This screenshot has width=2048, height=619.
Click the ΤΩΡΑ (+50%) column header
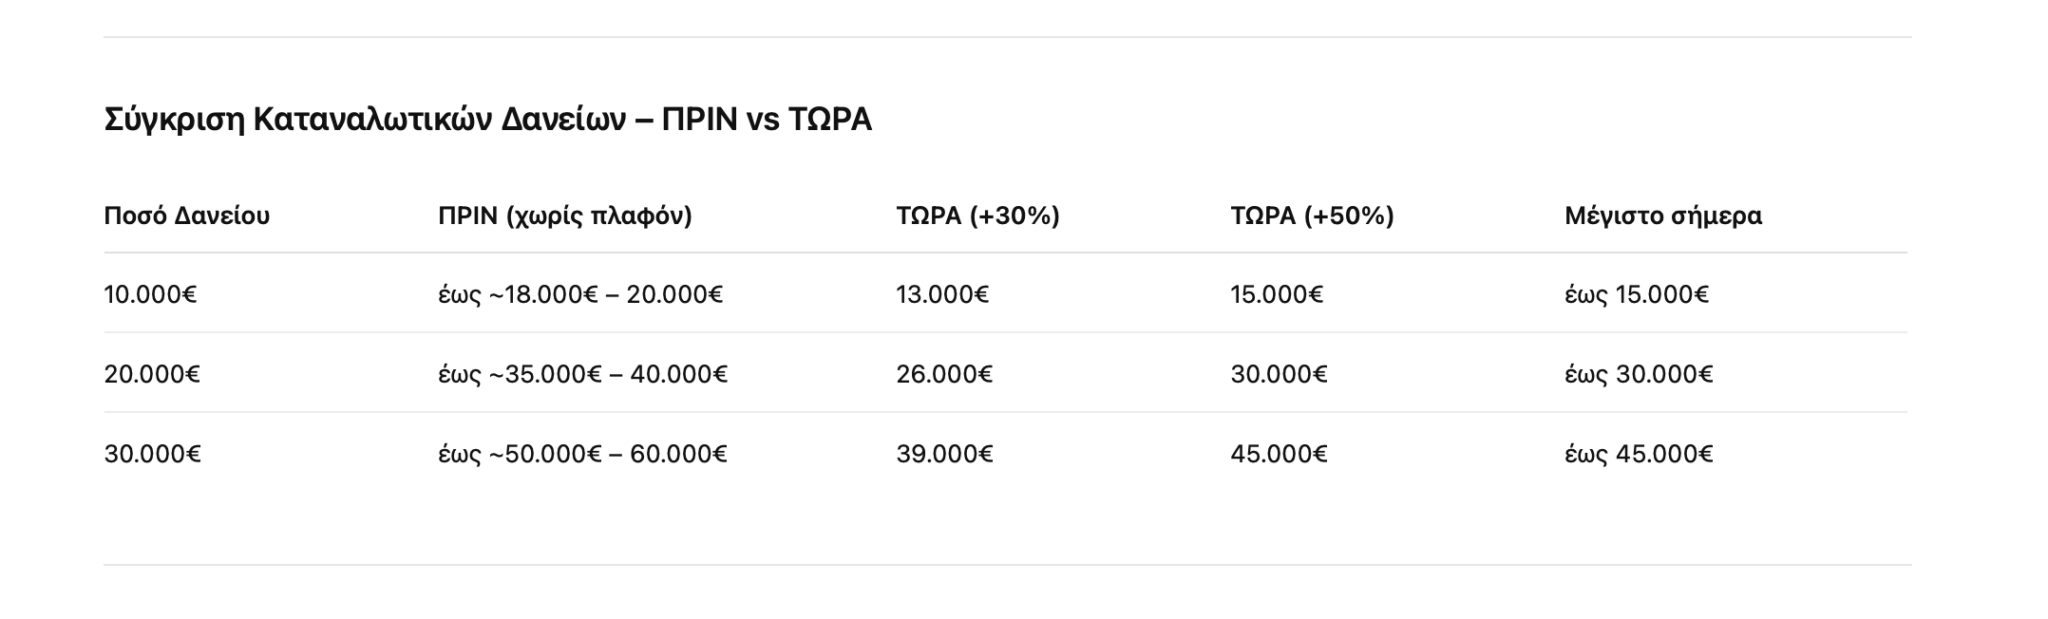1312,216
